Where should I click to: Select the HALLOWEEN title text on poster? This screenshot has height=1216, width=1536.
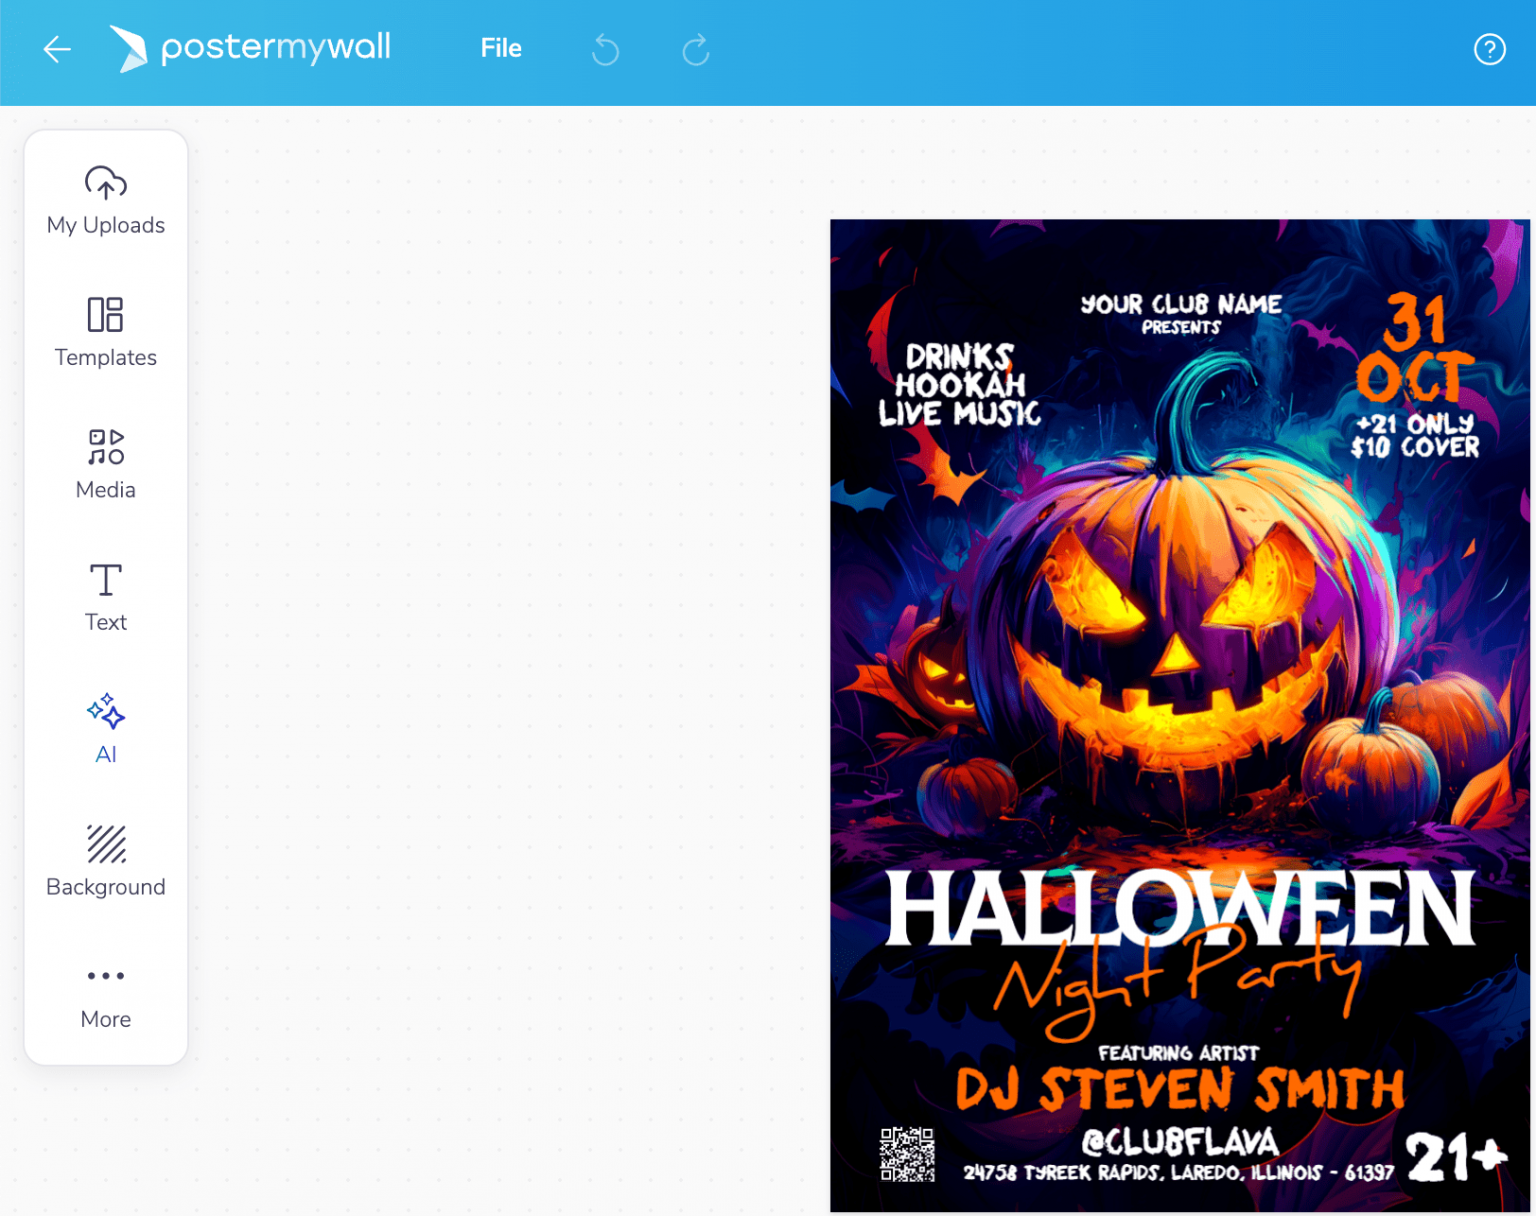click(x=1180, y=908)
